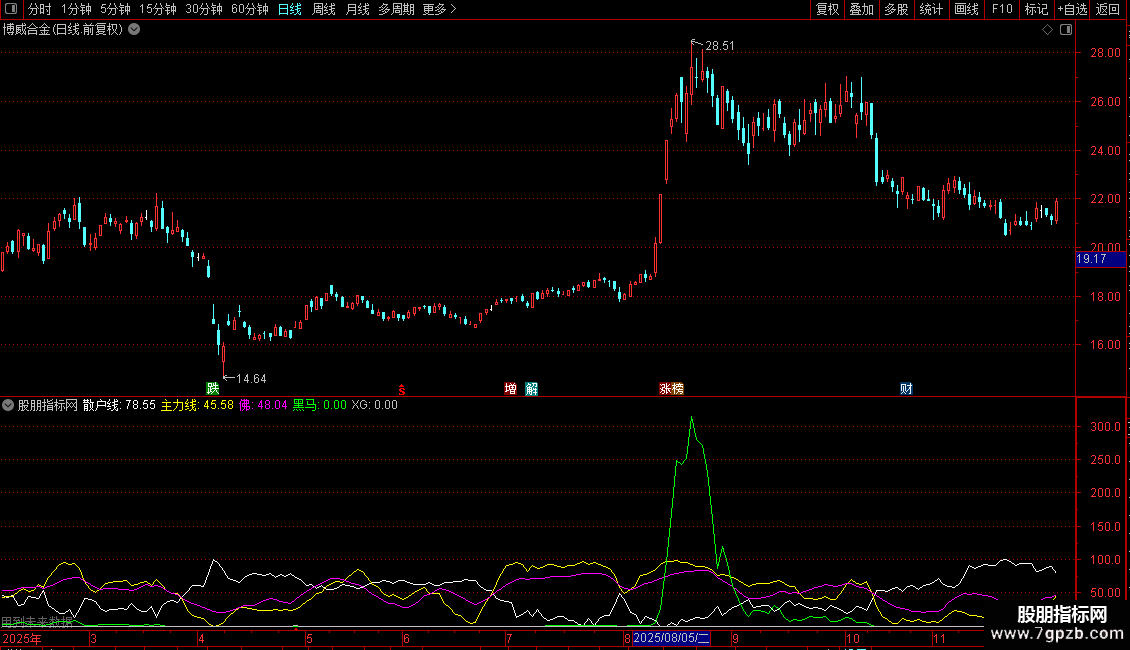Expand the 更多 period options
This screenshot has width=1130, height=650.
440,9
